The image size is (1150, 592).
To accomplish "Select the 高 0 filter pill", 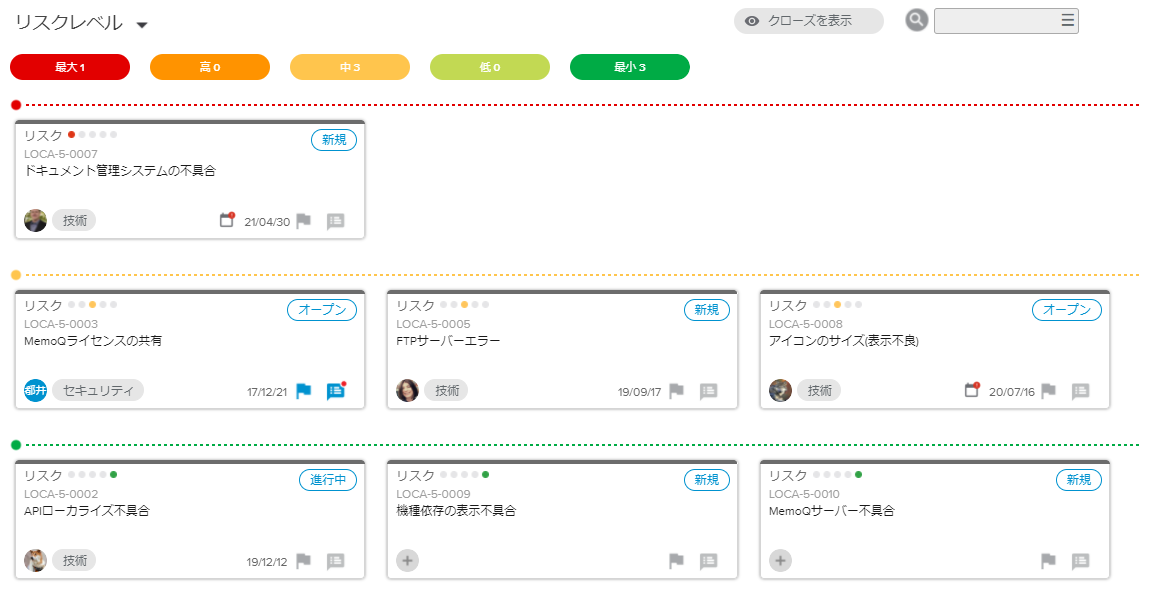I will [x=210, y=67].
